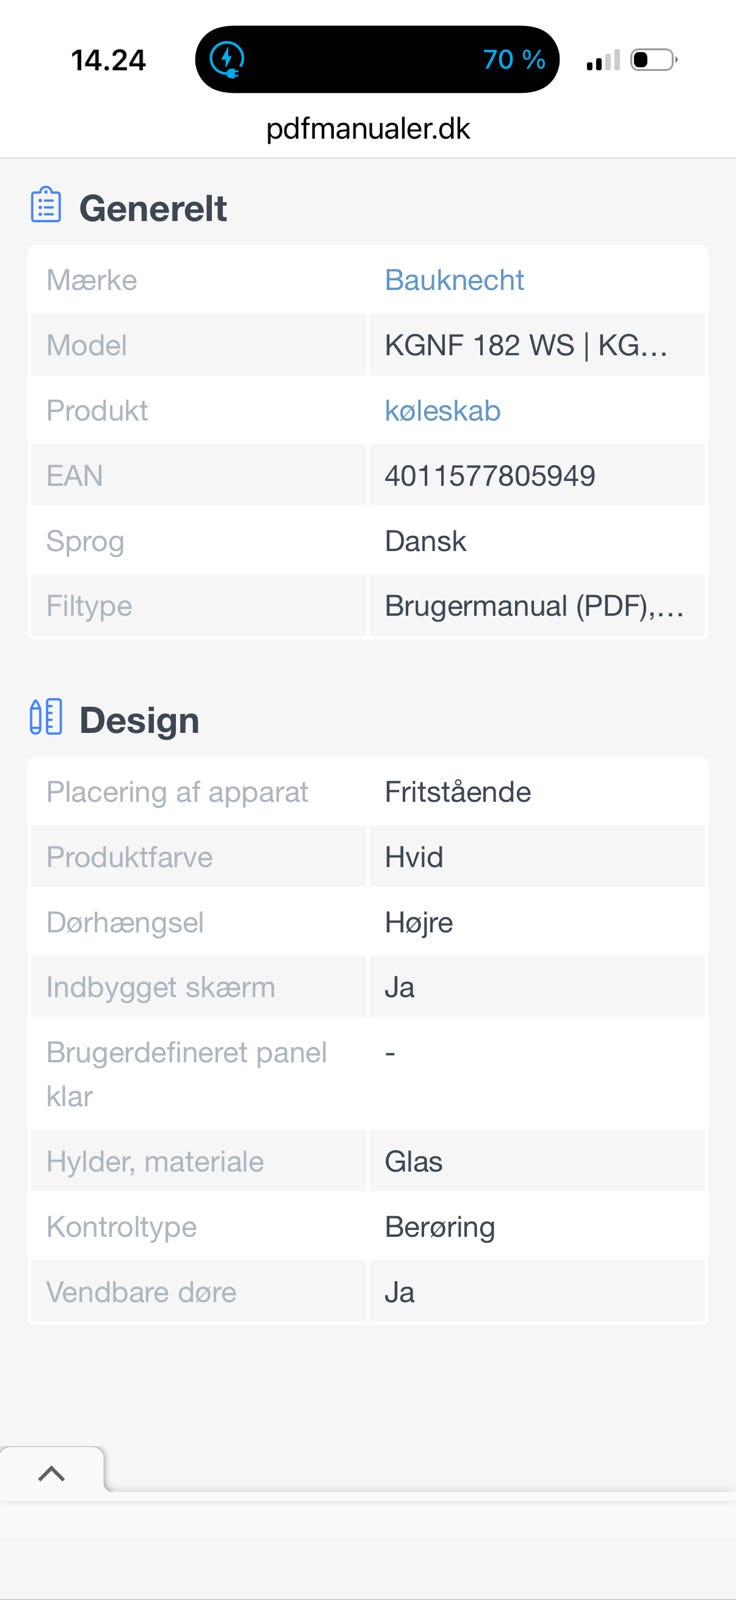Image resolution: width=736 pixels, height=1600 pixels.
Task: Click the Design ruler-and-pencil section icon
Action: (46, 717)
